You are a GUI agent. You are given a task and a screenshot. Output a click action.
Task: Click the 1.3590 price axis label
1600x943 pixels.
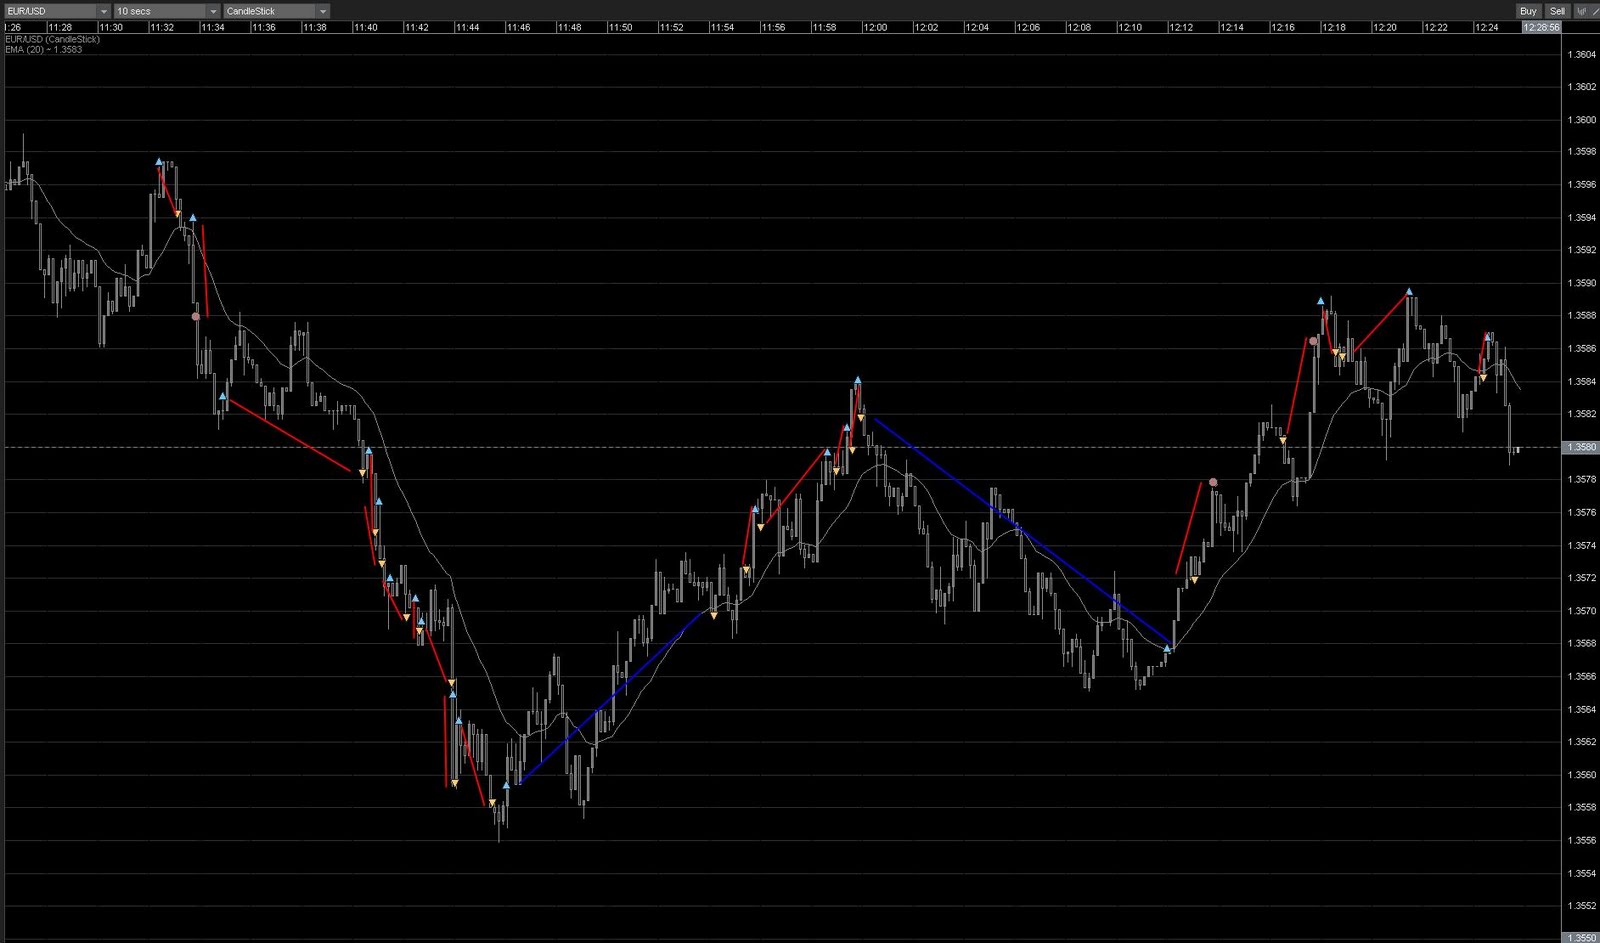(x=1582, y=283)
